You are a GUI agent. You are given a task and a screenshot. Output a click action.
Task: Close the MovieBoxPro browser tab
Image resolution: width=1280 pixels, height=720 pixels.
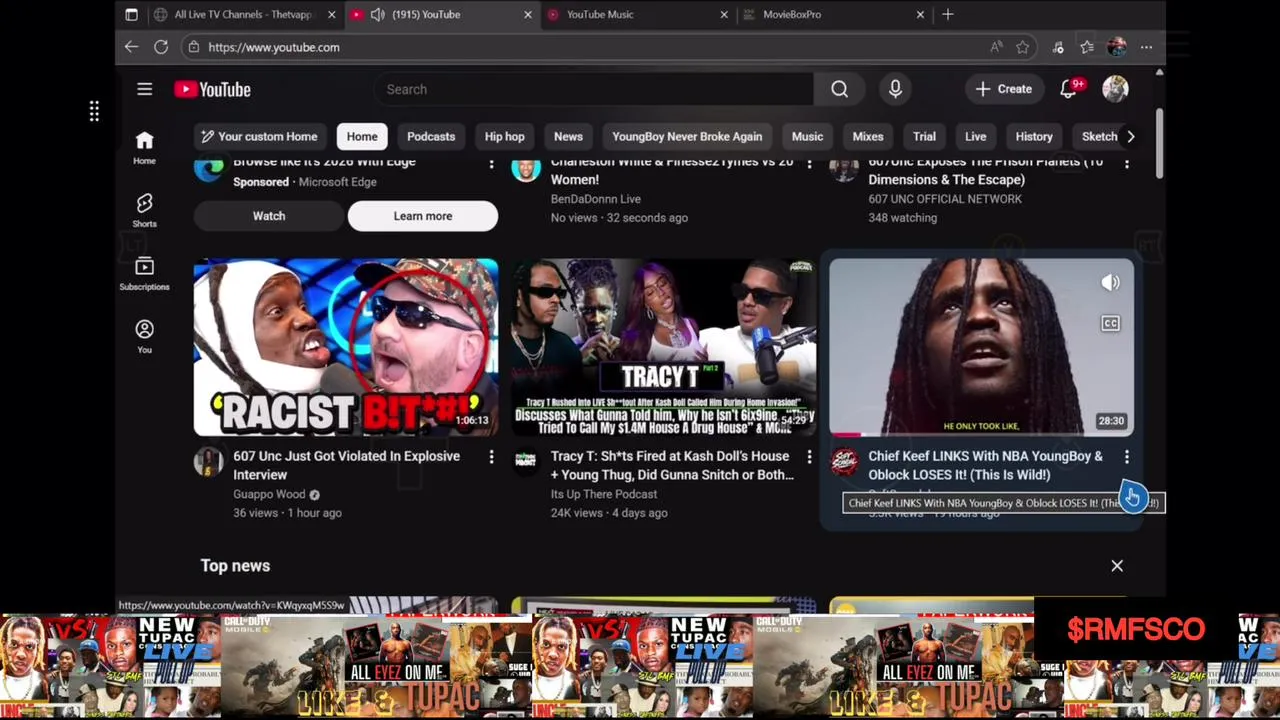coord(920,14)
